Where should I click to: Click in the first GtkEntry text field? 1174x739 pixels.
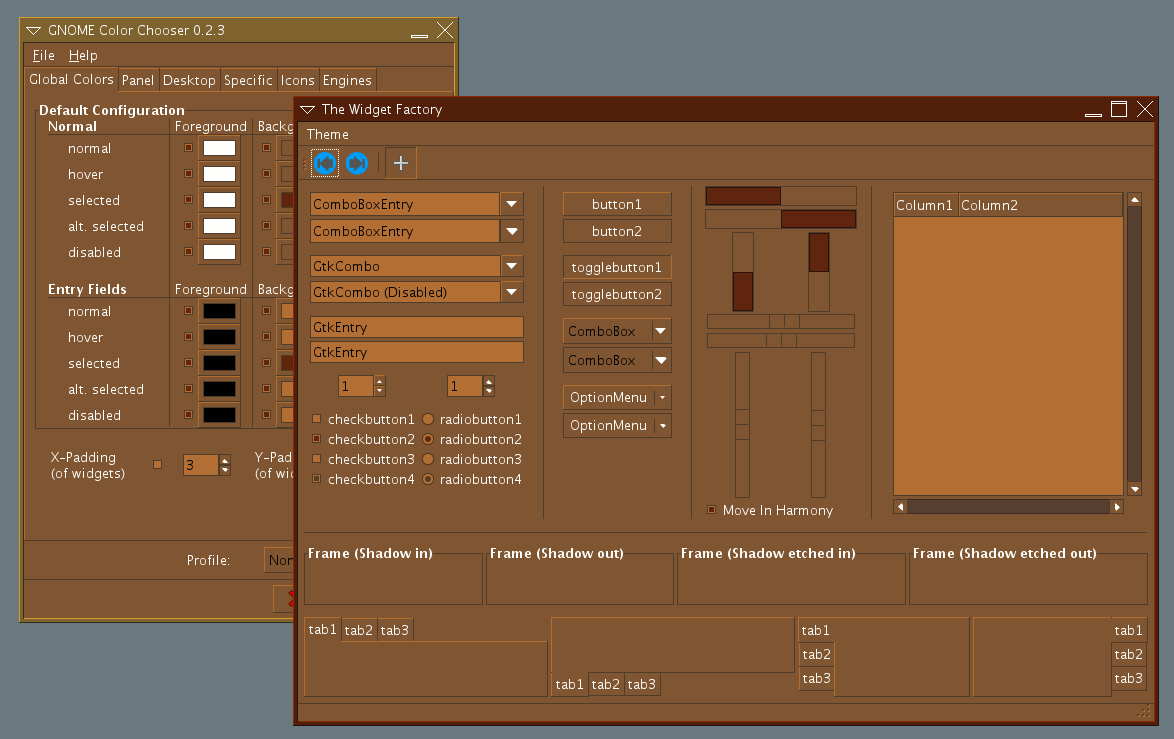pyautogui.click(x=417, y=327)
